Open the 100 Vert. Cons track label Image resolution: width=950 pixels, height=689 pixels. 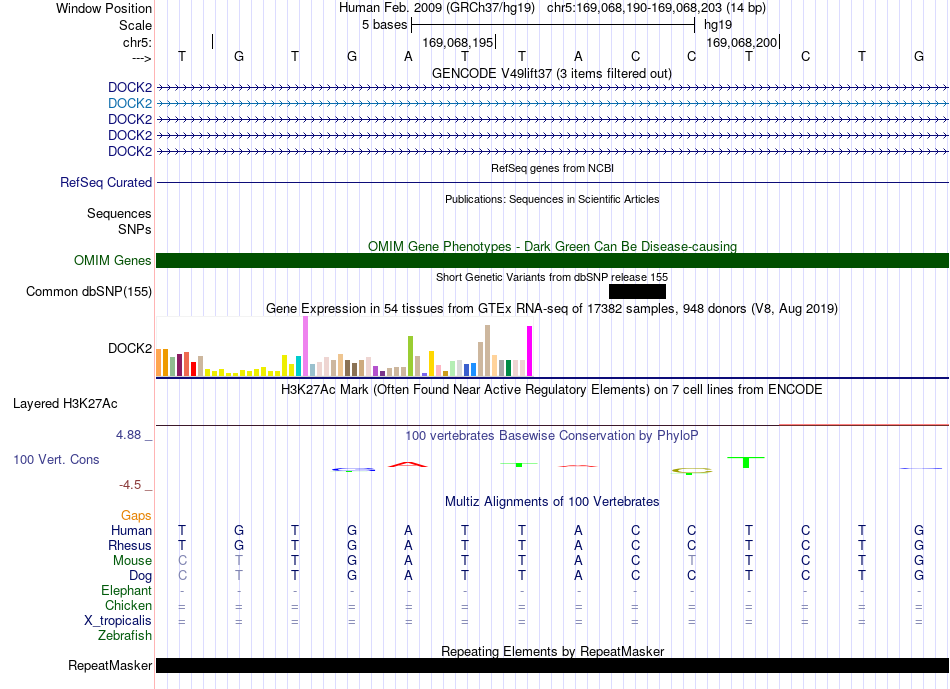coord(56,459)
